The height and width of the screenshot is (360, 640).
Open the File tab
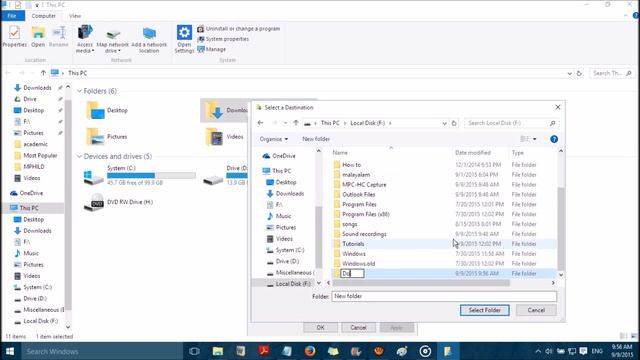click(x=13, y=16)
